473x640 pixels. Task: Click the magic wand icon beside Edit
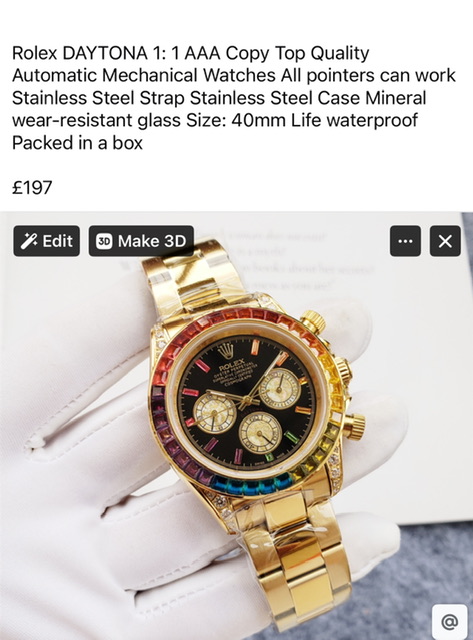click(x=29, y=241)
